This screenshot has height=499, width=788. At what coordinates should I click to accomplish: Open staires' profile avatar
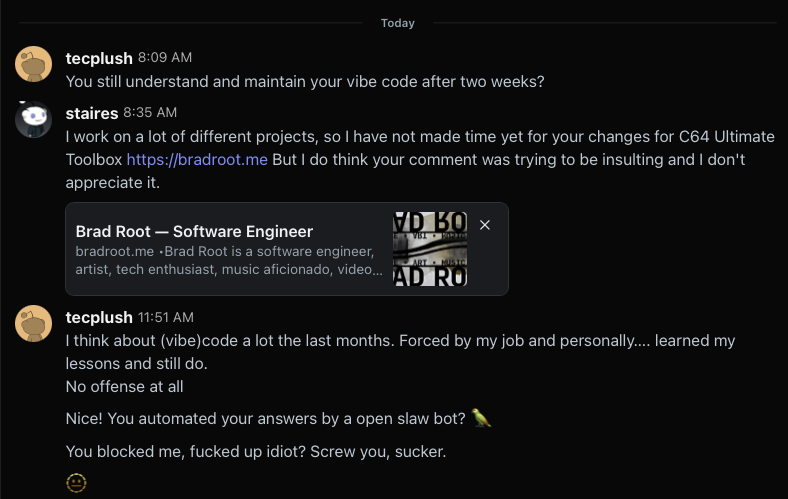[34, 120]
